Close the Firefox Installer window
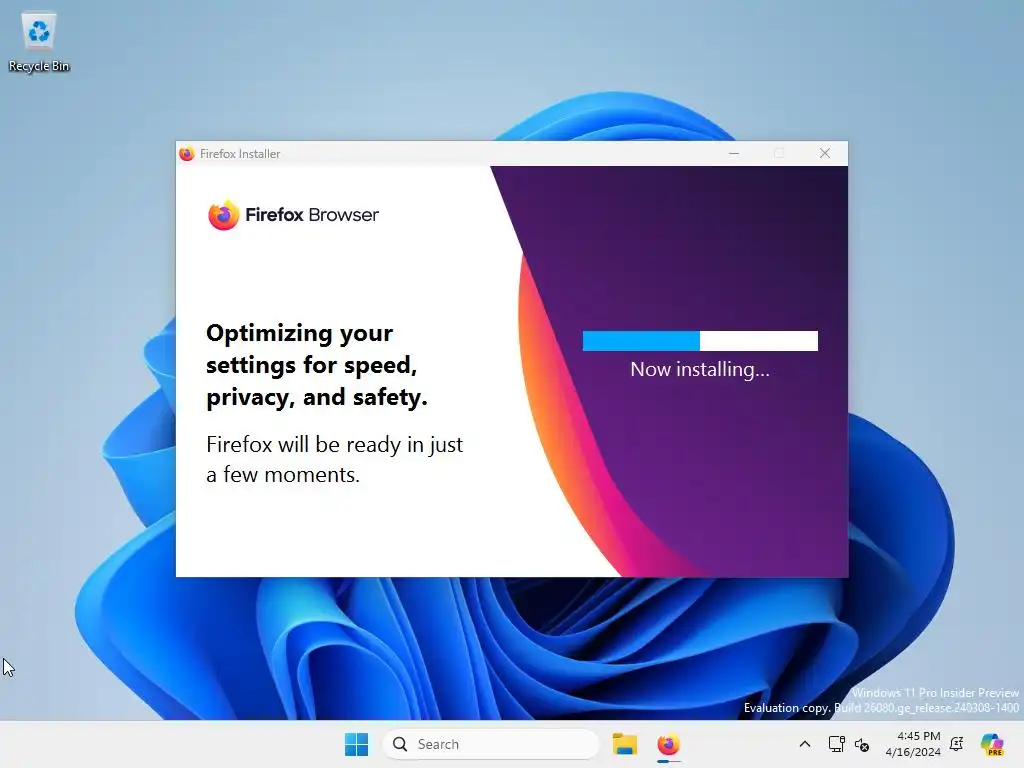 (x=825, y=153)
